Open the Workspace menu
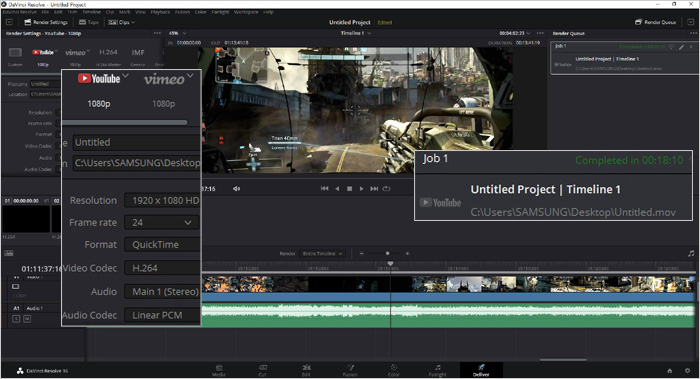Screen dimensions: 700x379 pos(246,12)
